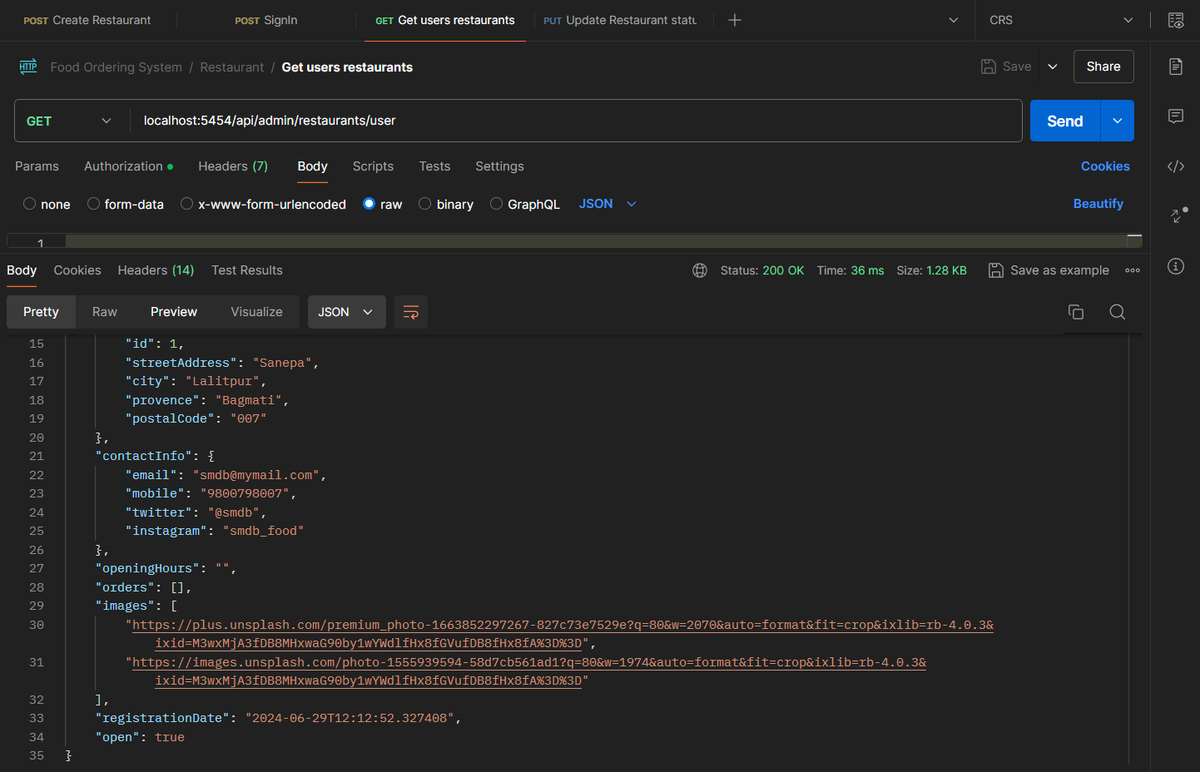Viewport: 1200px width, 772px height.
Task: Select the none body type
Action: coord(47,204)
